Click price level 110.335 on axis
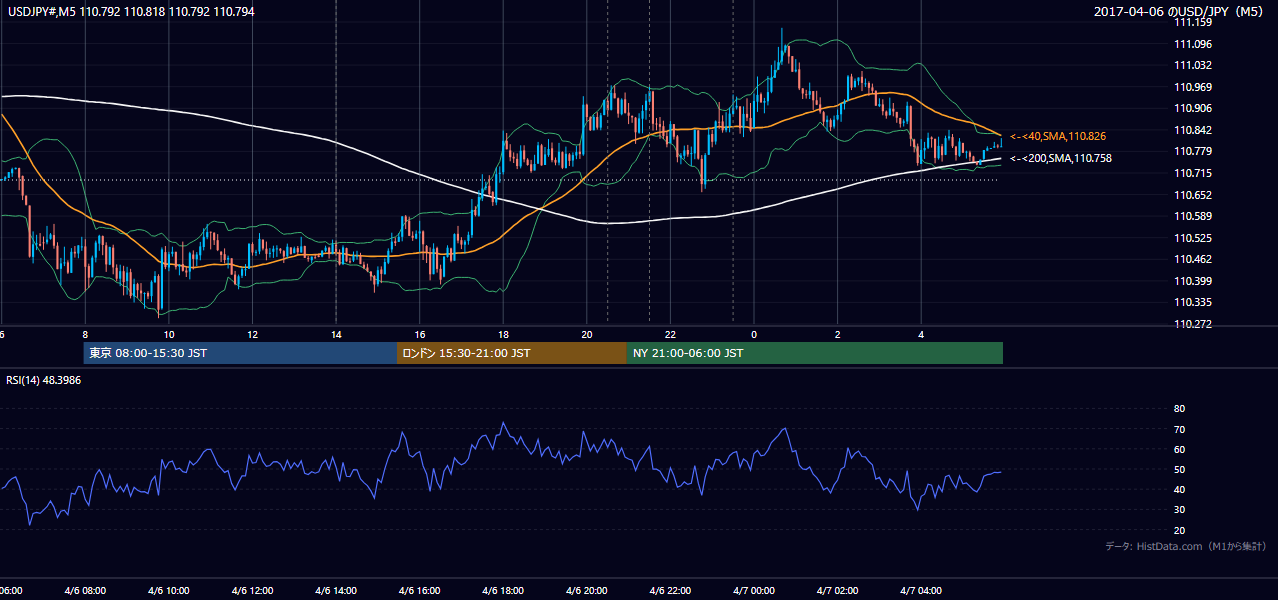This screenshot has height=600, width=1278. 1193,302
